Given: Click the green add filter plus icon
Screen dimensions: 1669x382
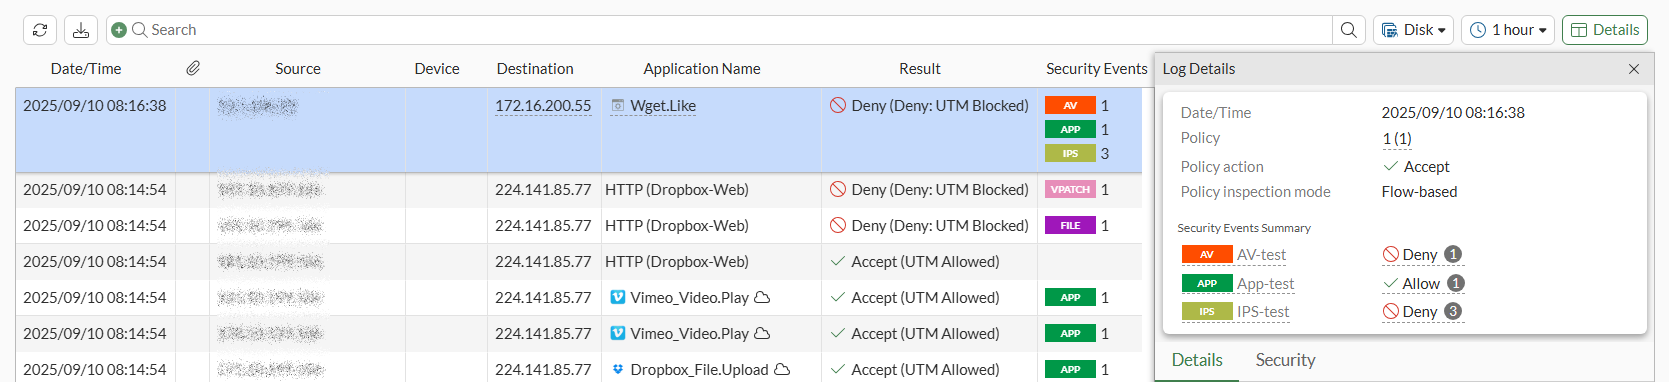Looking at the screenshot, I should click(119, 30).
